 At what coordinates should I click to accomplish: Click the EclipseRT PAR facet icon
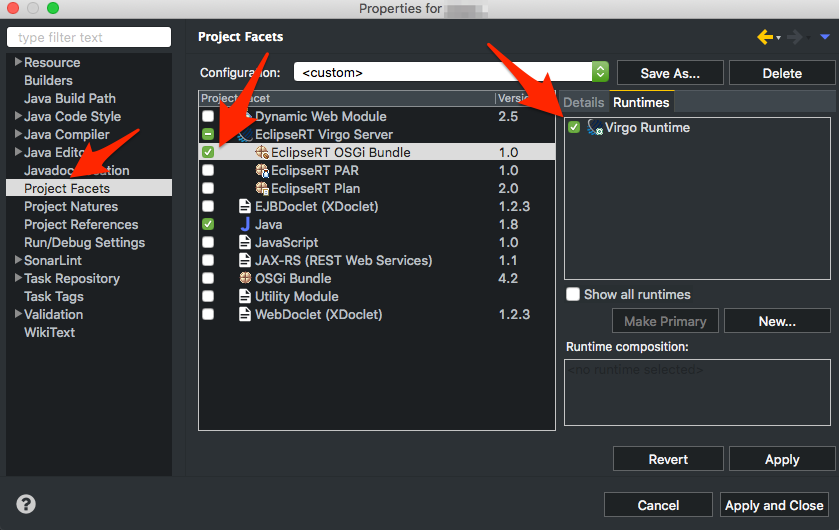tap(262, 171)
